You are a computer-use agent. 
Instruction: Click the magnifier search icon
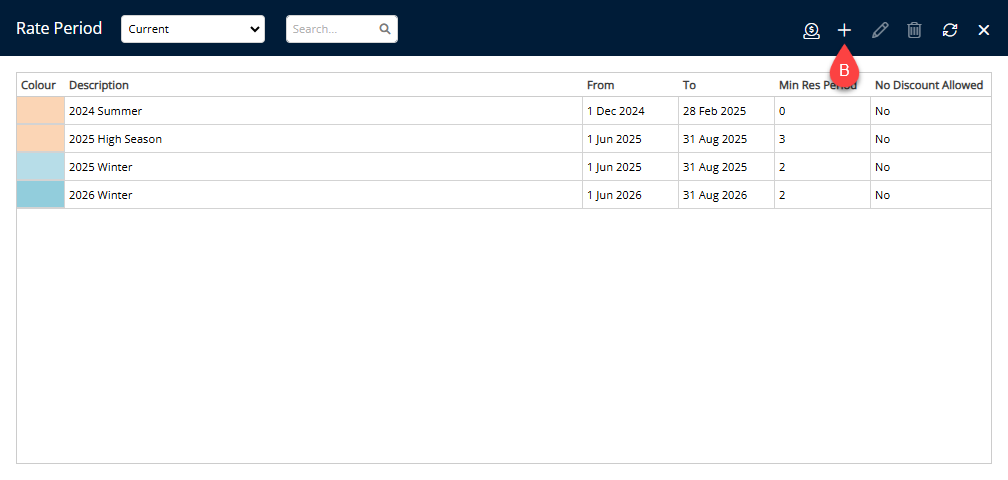(x=384, y=29)
